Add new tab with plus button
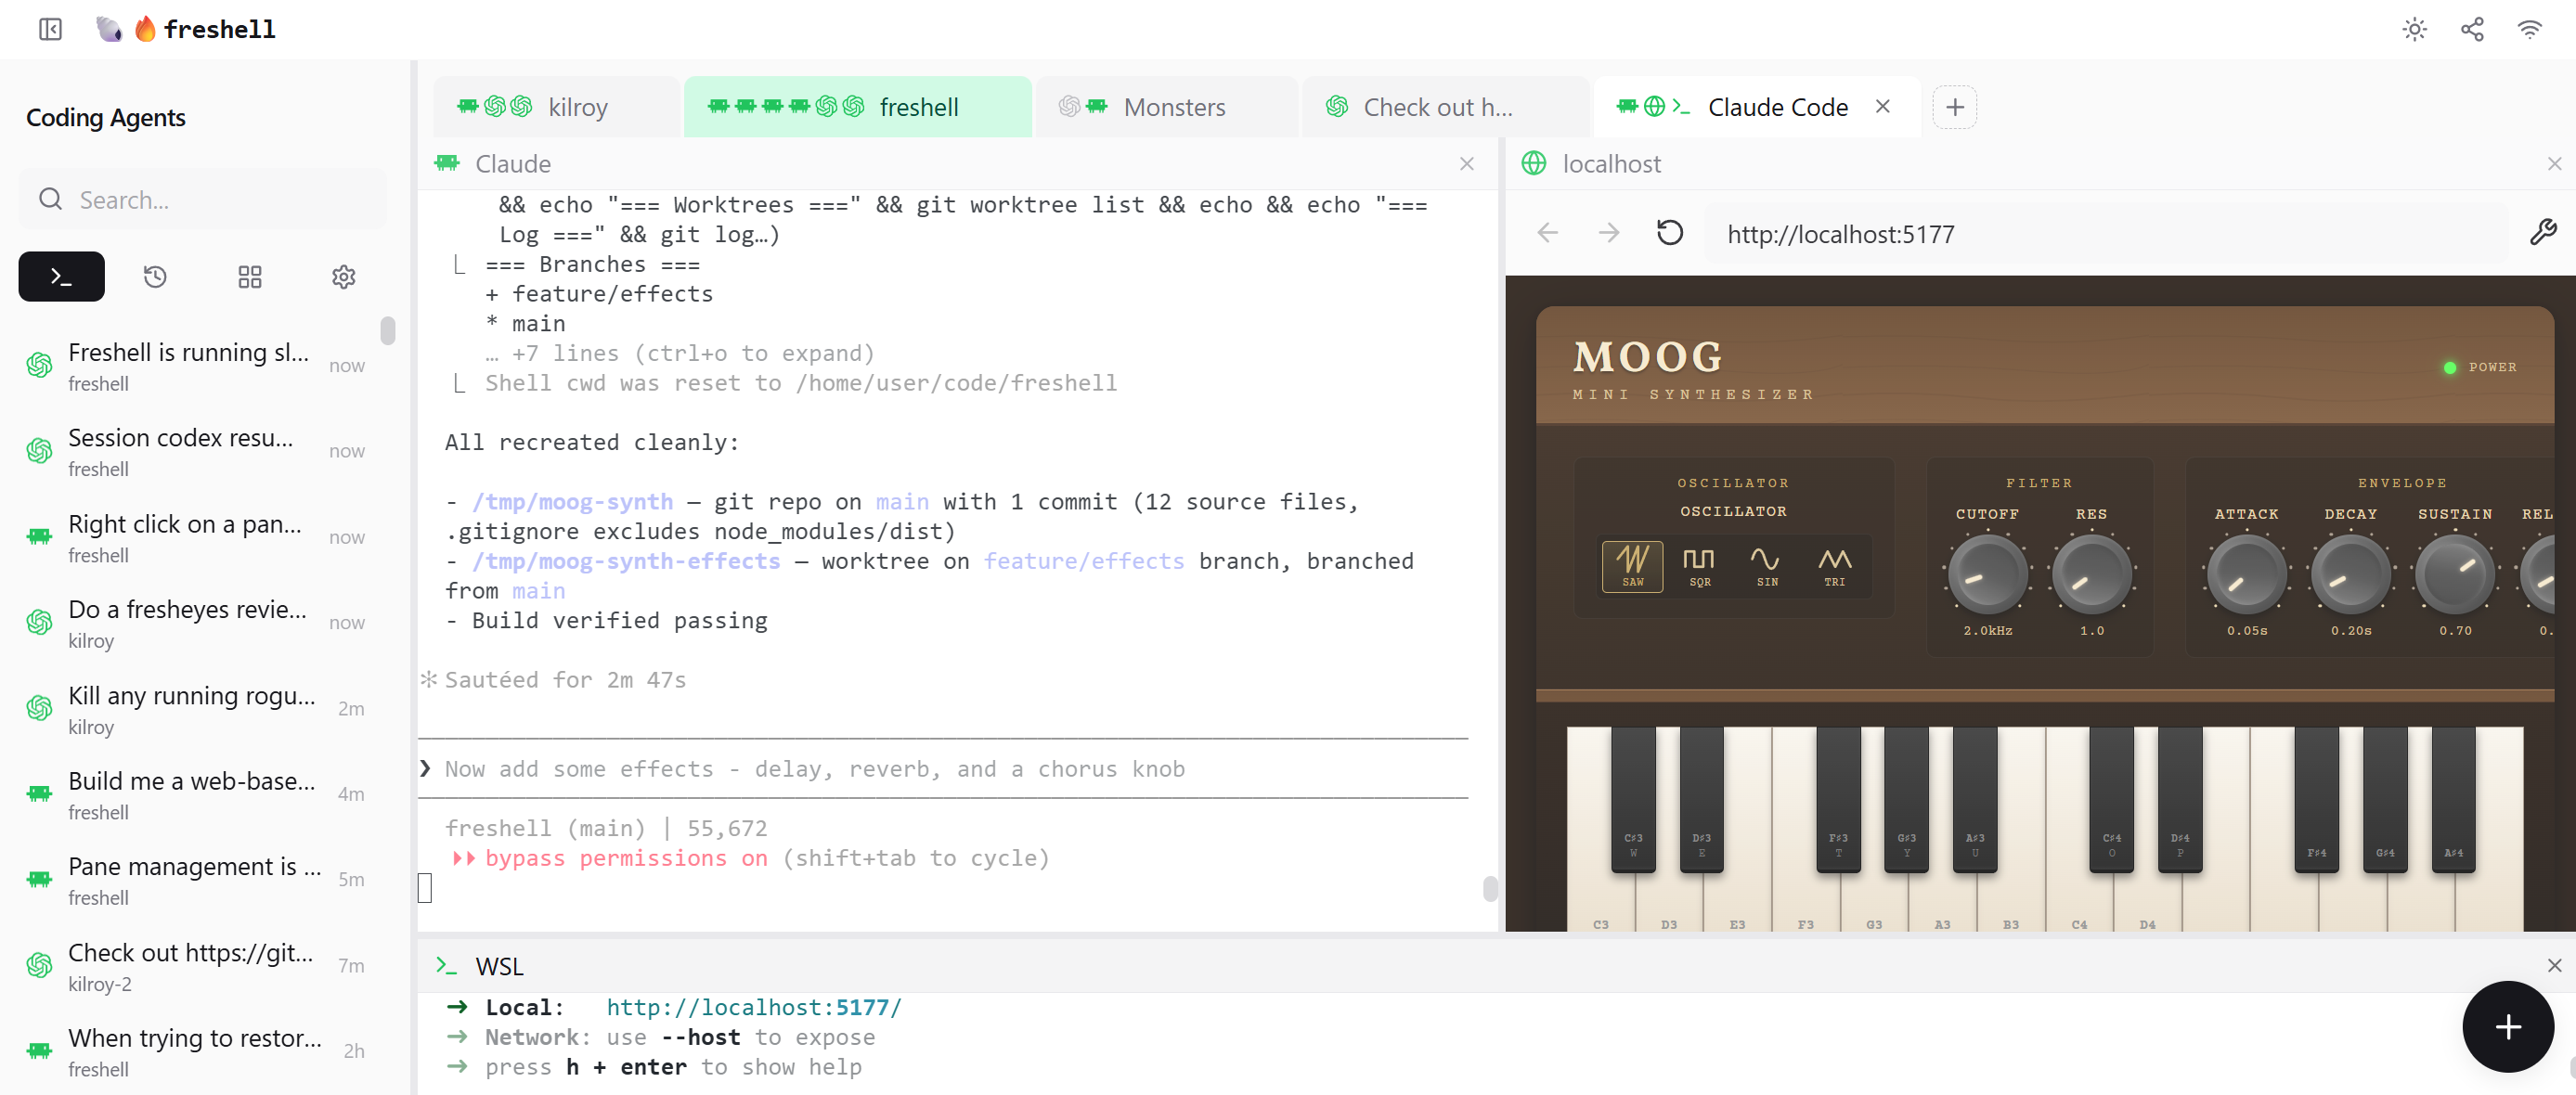Image resolution: width=2576 pixels, height=1095 pixels. [1955, 107]
